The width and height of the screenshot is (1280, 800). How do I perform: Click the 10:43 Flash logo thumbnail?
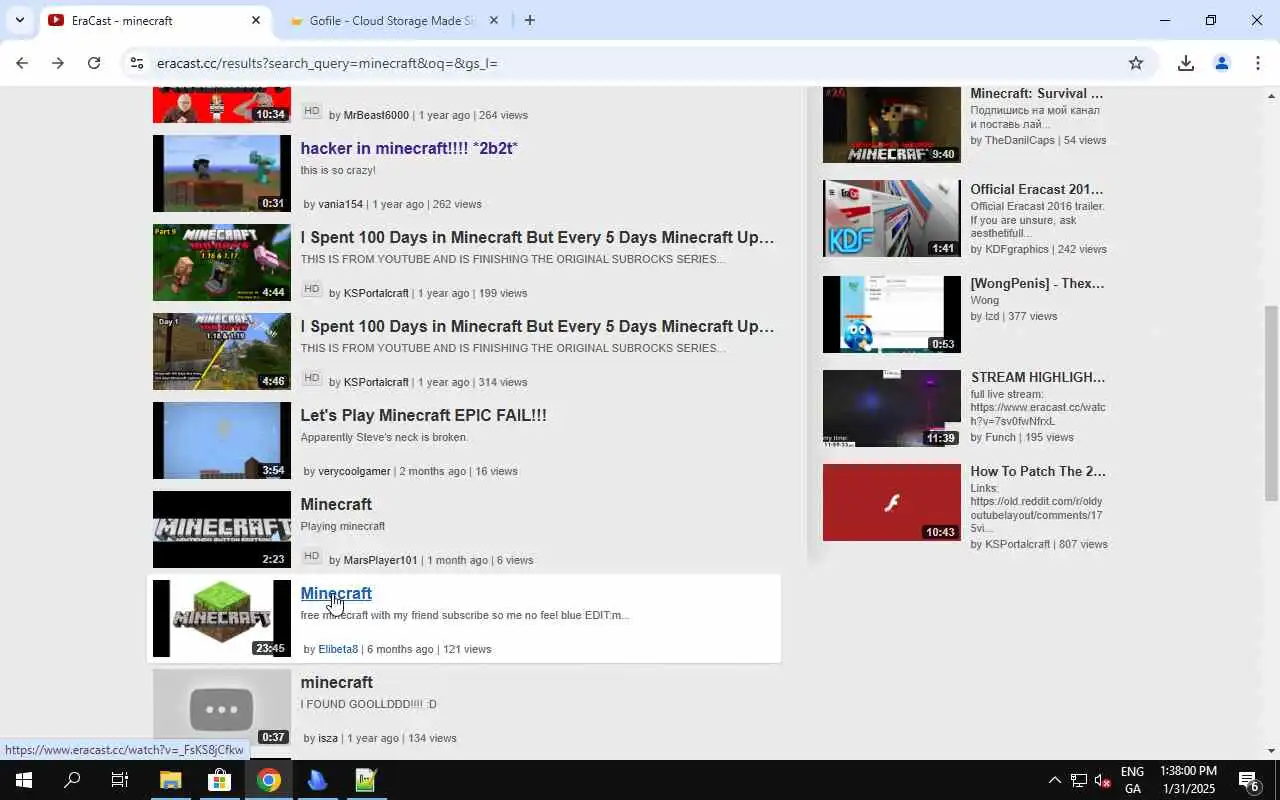(x=892, y=503)
